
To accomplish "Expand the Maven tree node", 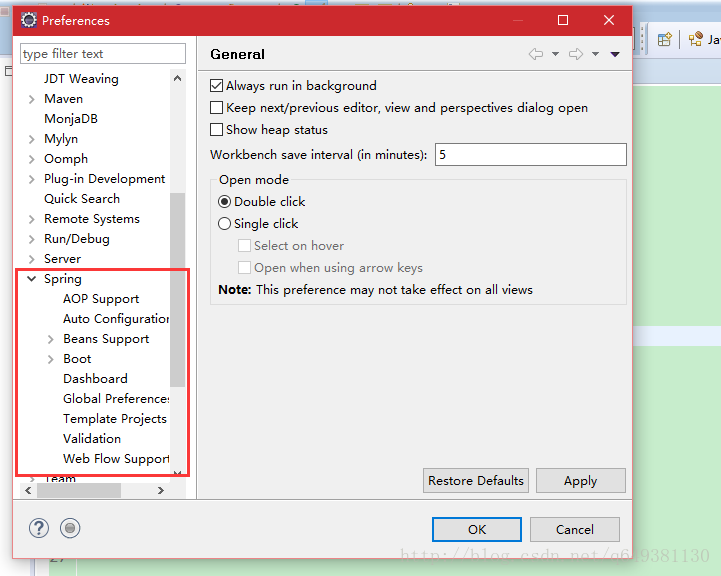I will click(x=31, y=99).
